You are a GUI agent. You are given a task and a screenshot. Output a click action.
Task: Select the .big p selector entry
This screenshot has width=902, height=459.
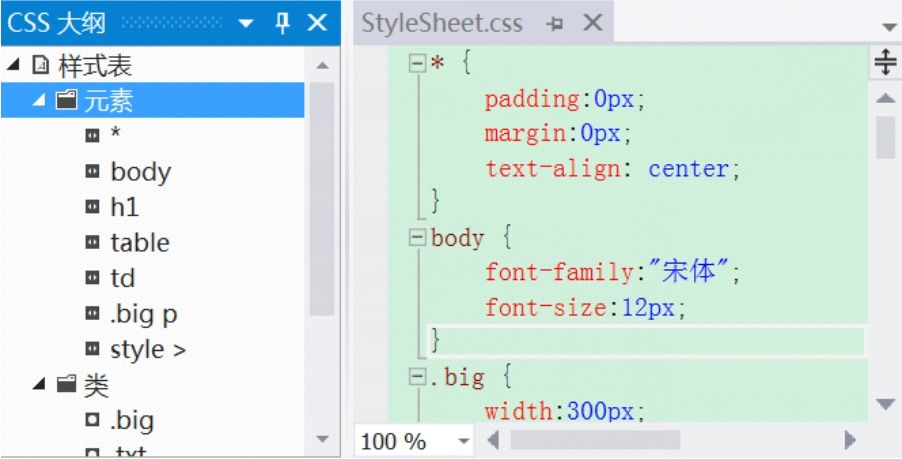pyautogui.click(x=144, y=314)
